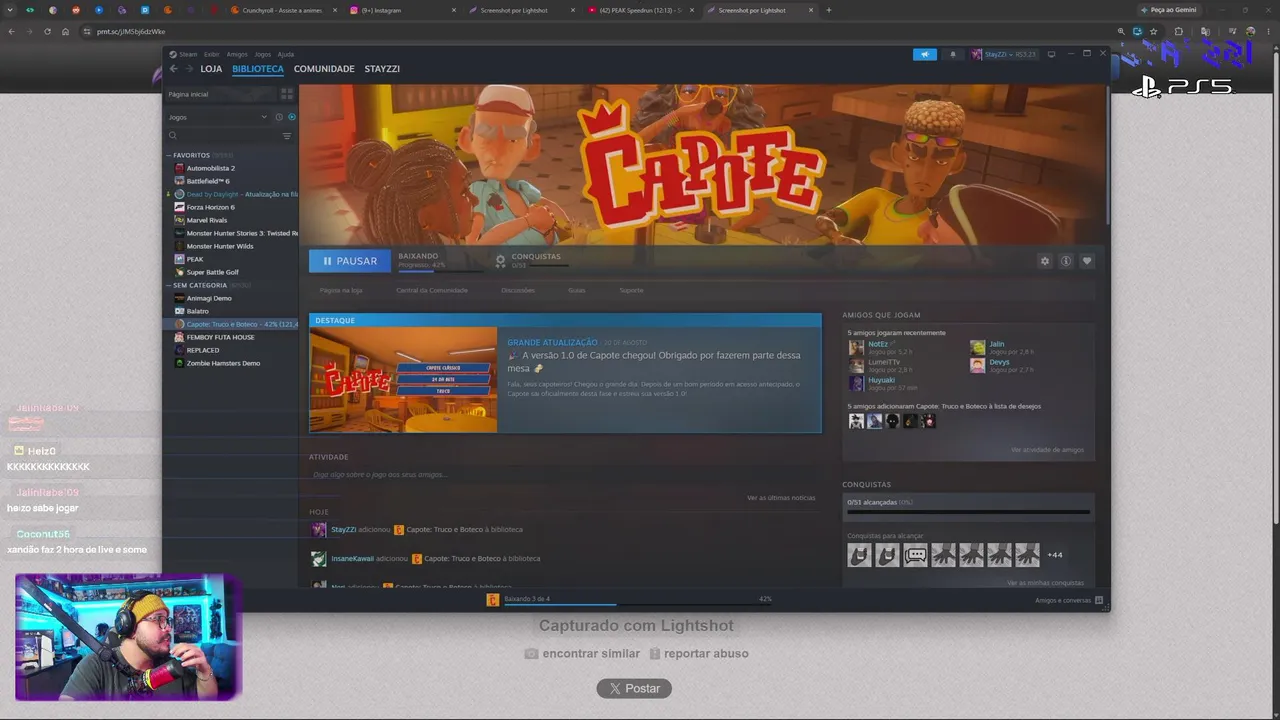Open Ver atividade de amigos link
This screenshot has height=720, width=1280.
click(1047, 450)
